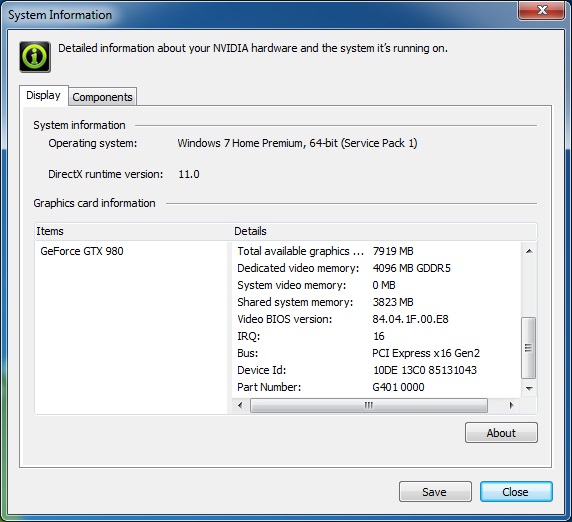This screenshot has width=572, height=522.
Task: Click the value 84.04.1F.00.E8
Action: [x=410, y=319]
